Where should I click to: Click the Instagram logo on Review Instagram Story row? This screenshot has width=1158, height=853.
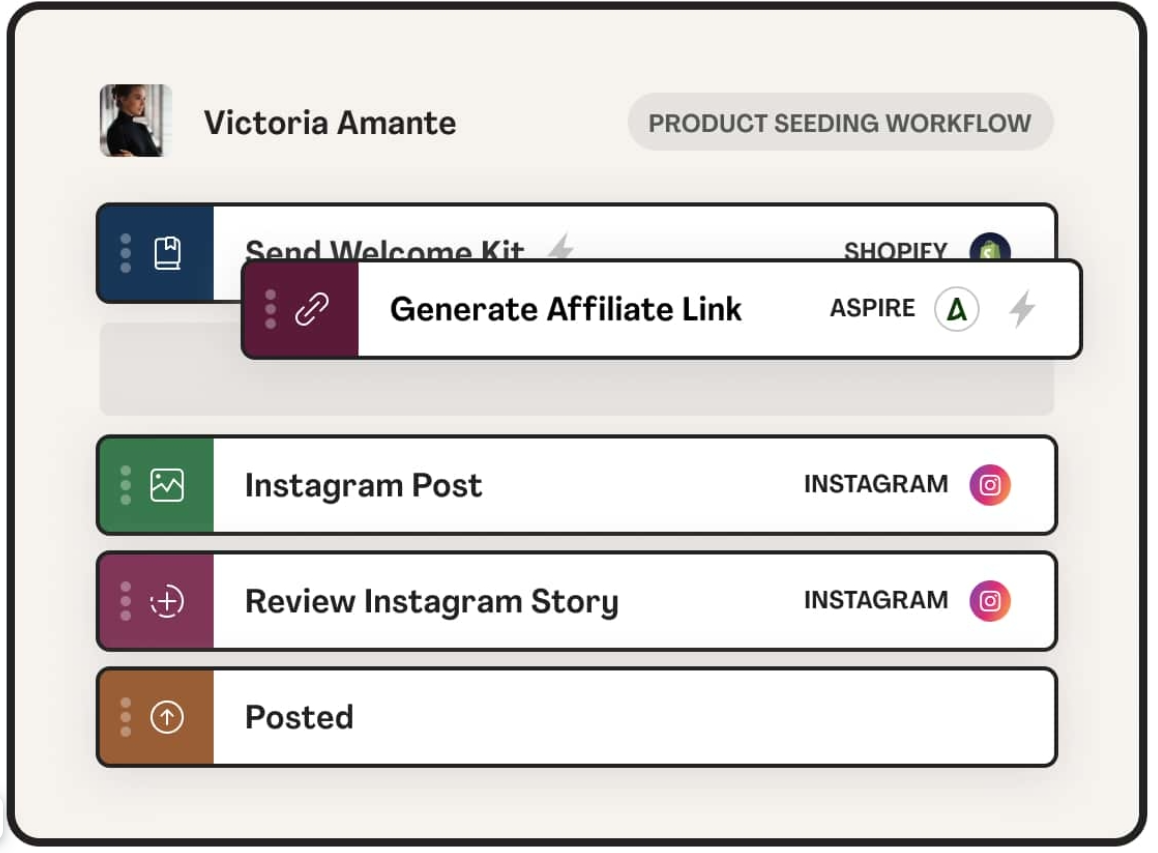[x=990, y=601]
